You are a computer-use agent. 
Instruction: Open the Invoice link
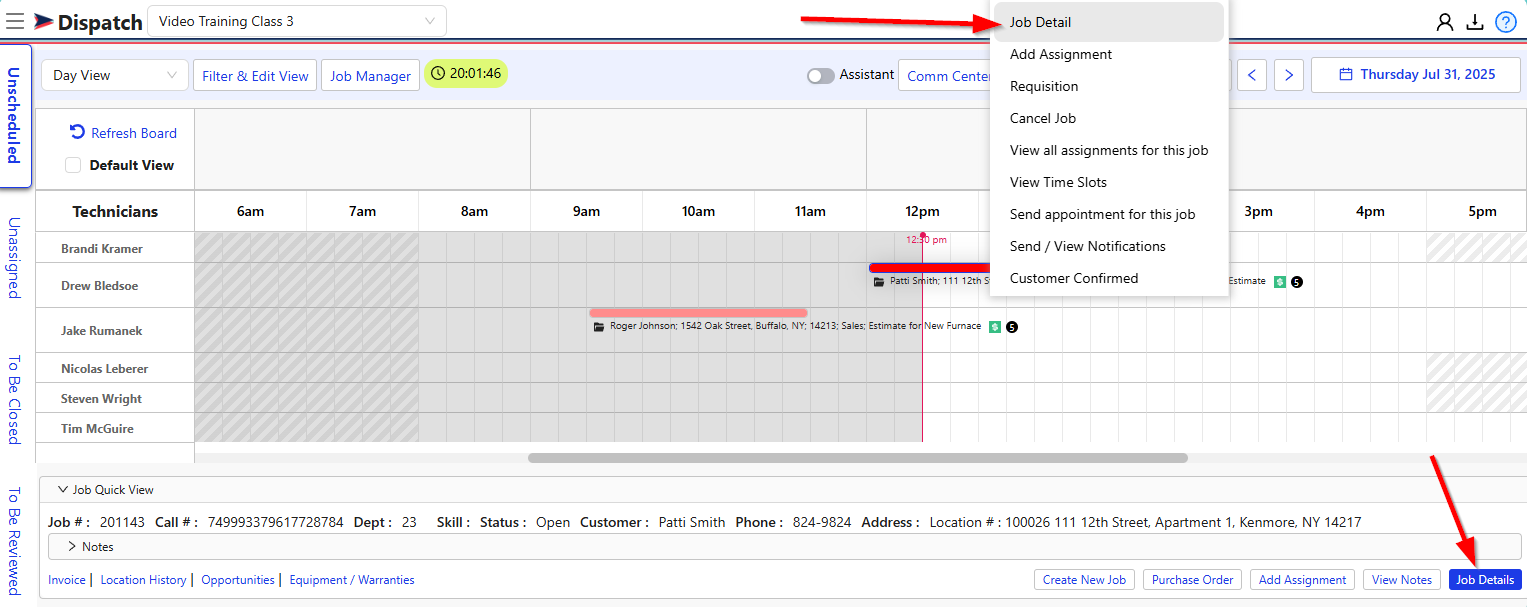coord(67,580)
